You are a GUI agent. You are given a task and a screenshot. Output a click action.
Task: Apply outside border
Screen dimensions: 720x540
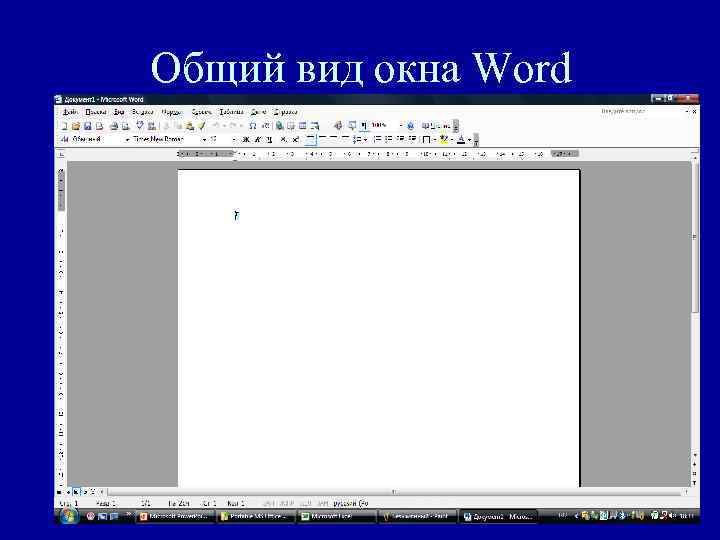(x=426, y=139)
